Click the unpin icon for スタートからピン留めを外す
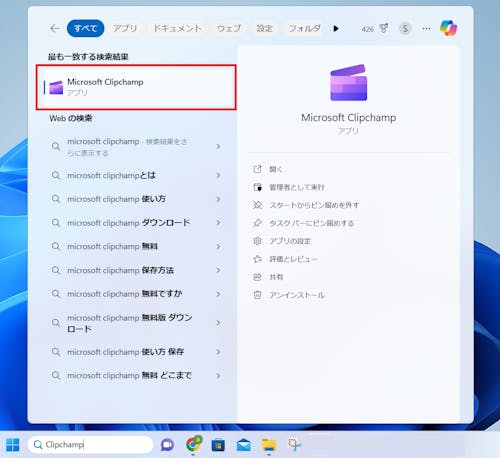This screenshot has height=458, width=500. (x=257, y=205)
